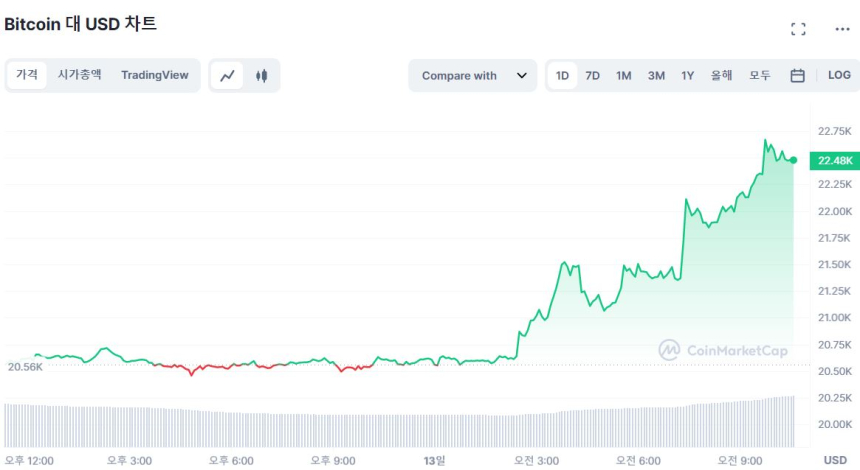Click the green 22.48K current price label
Image resolution: width=860 pixels, height=470 pixels.
point(836,160)
